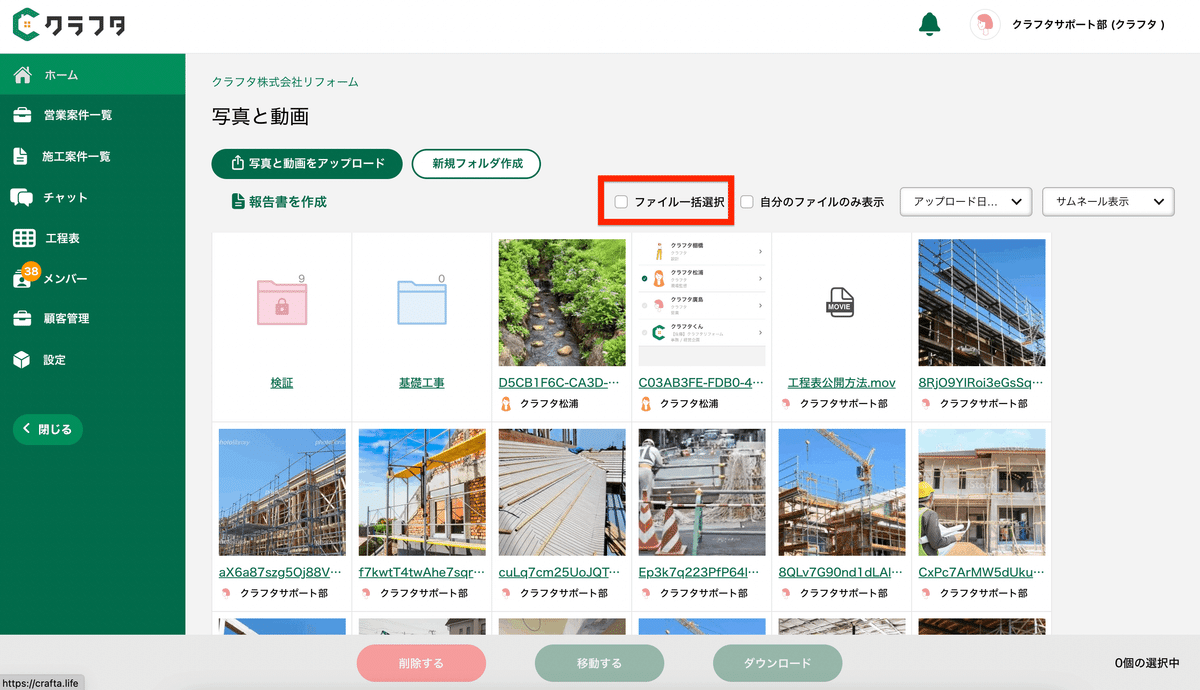
Task: Collapse sidebar with 閉じる button
Action: coord(48,429)
